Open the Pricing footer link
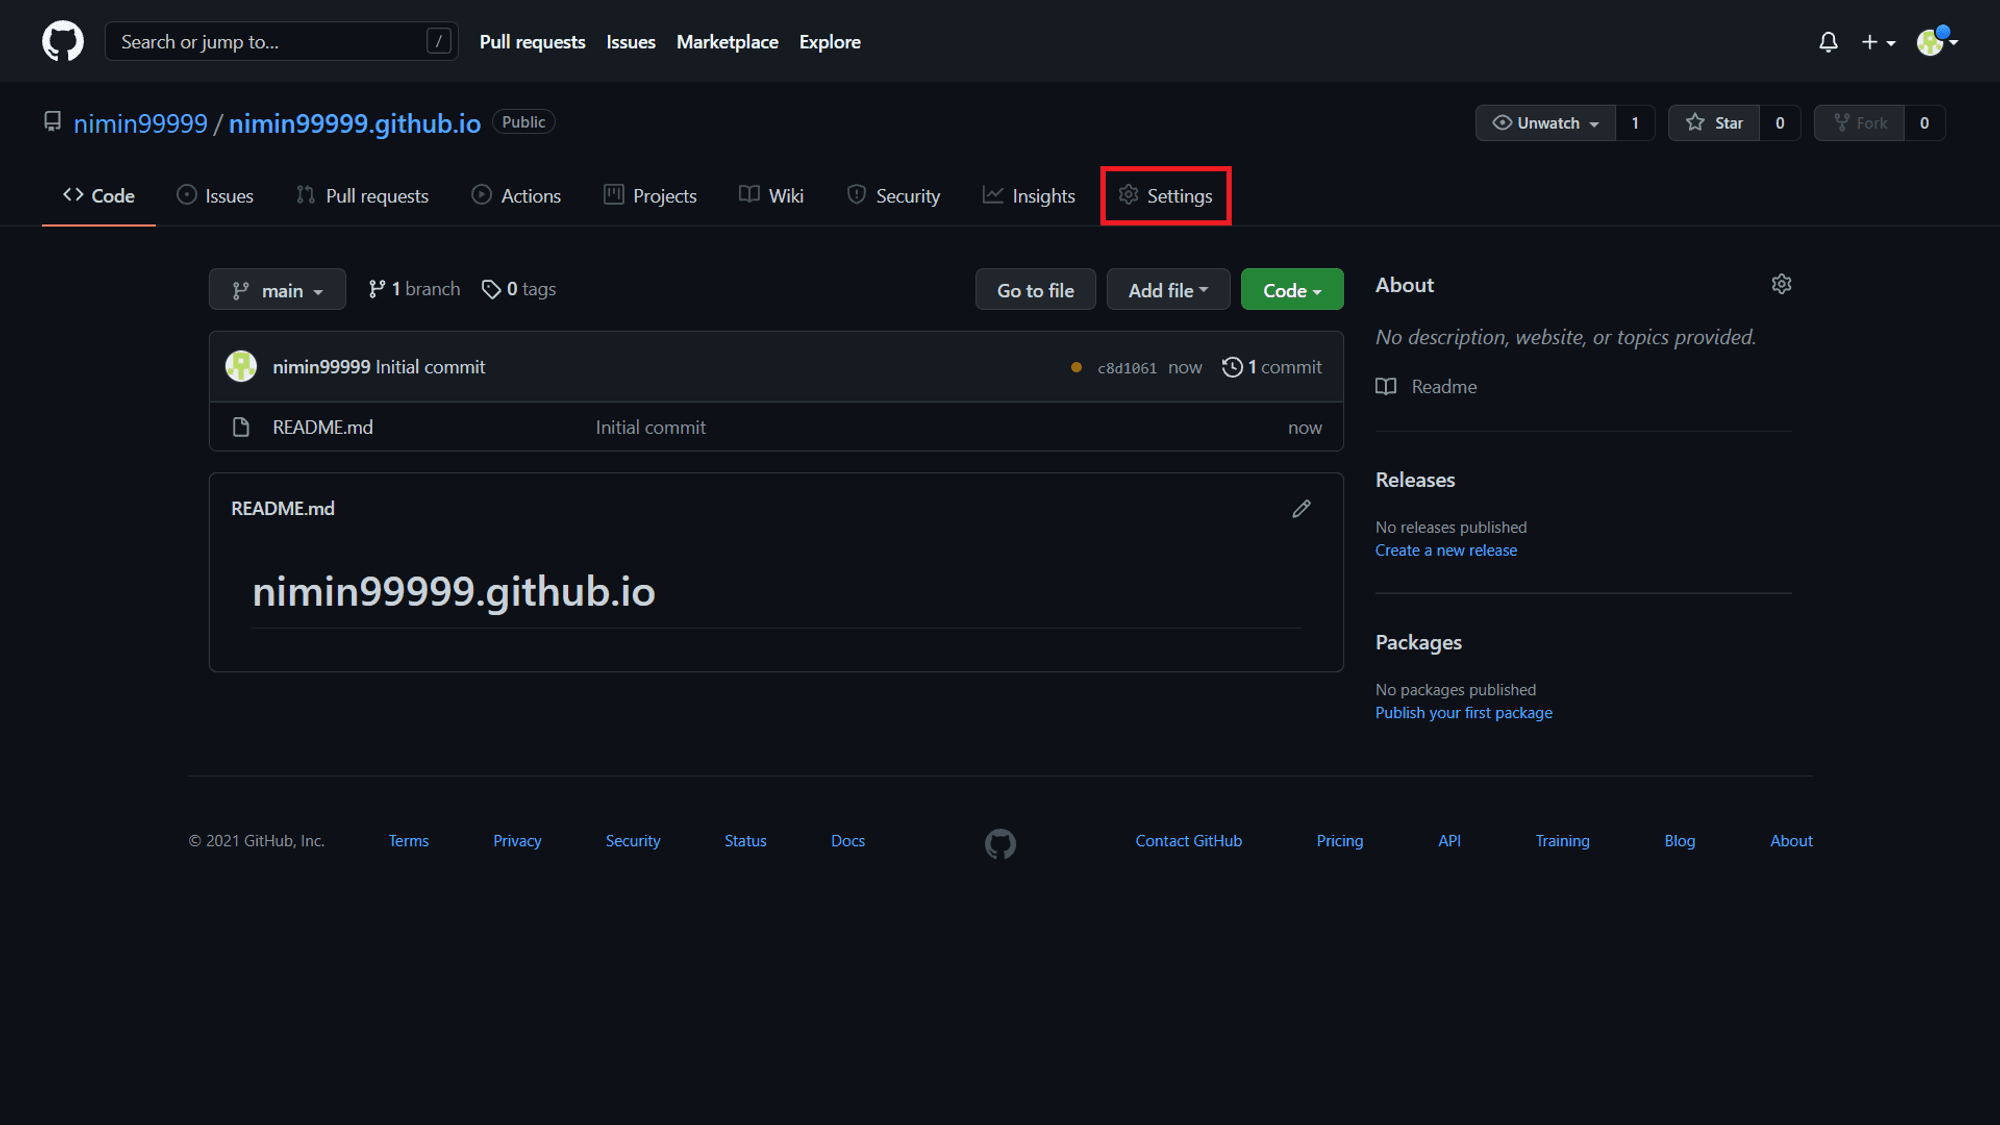Viewport: 2000px width, 1125px height. pyautogui.click(x=1339, y=841)
